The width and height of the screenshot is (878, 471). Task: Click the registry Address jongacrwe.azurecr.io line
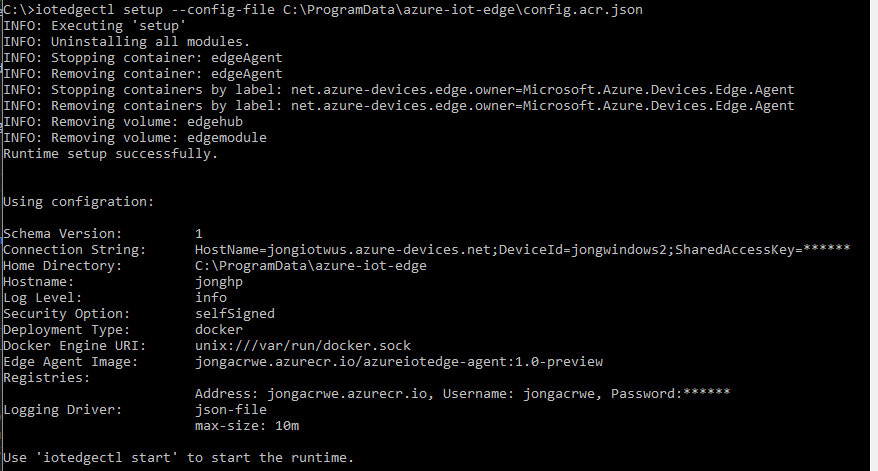coord(462,393)
